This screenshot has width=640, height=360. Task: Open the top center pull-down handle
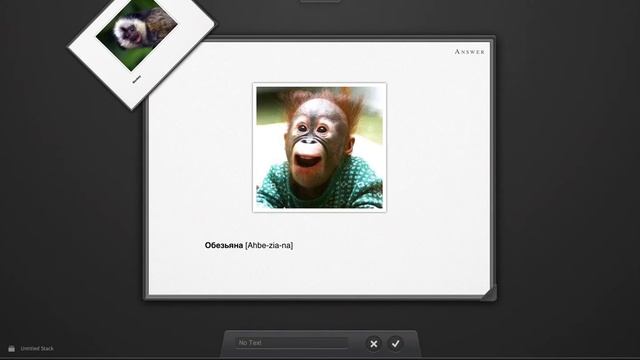320,1
